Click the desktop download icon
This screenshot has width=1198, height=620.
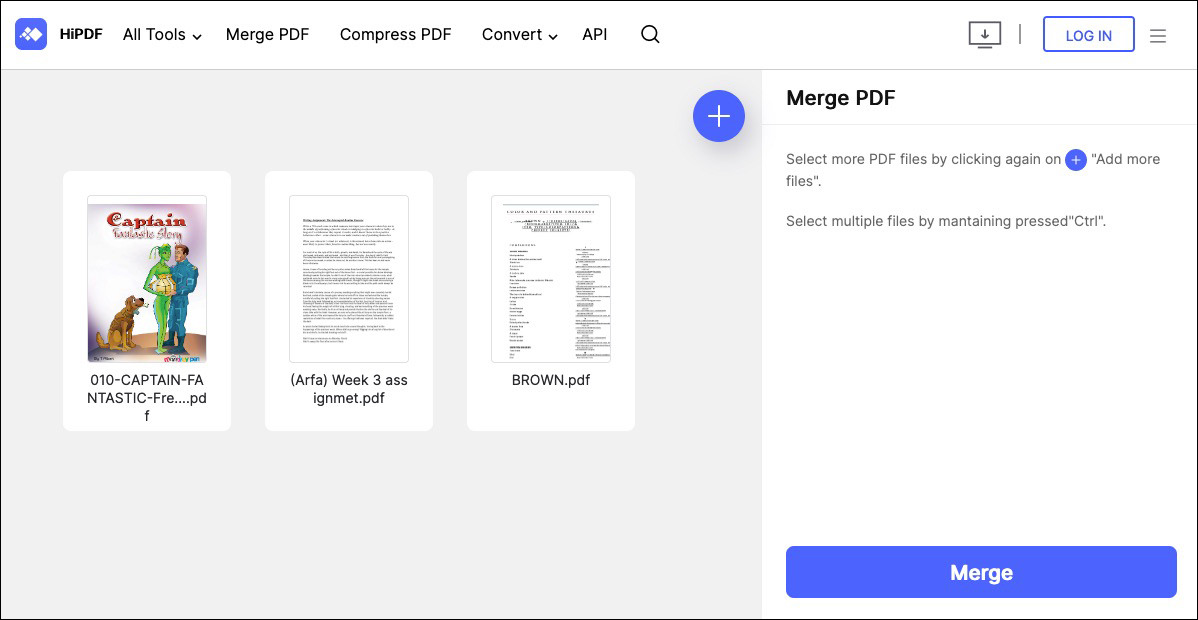[985, 35]
